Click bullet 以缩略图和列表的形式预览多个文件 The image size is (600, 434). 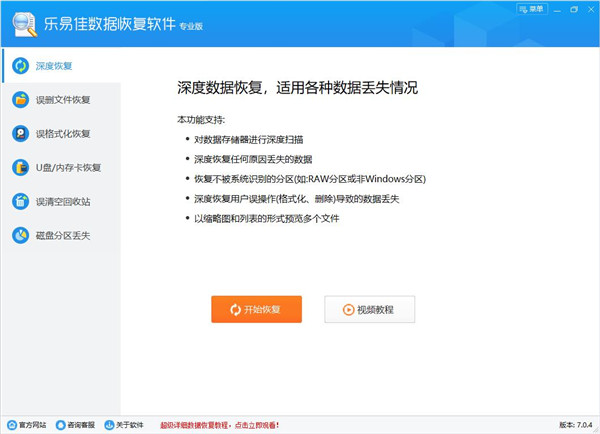(x=266, y=219)
